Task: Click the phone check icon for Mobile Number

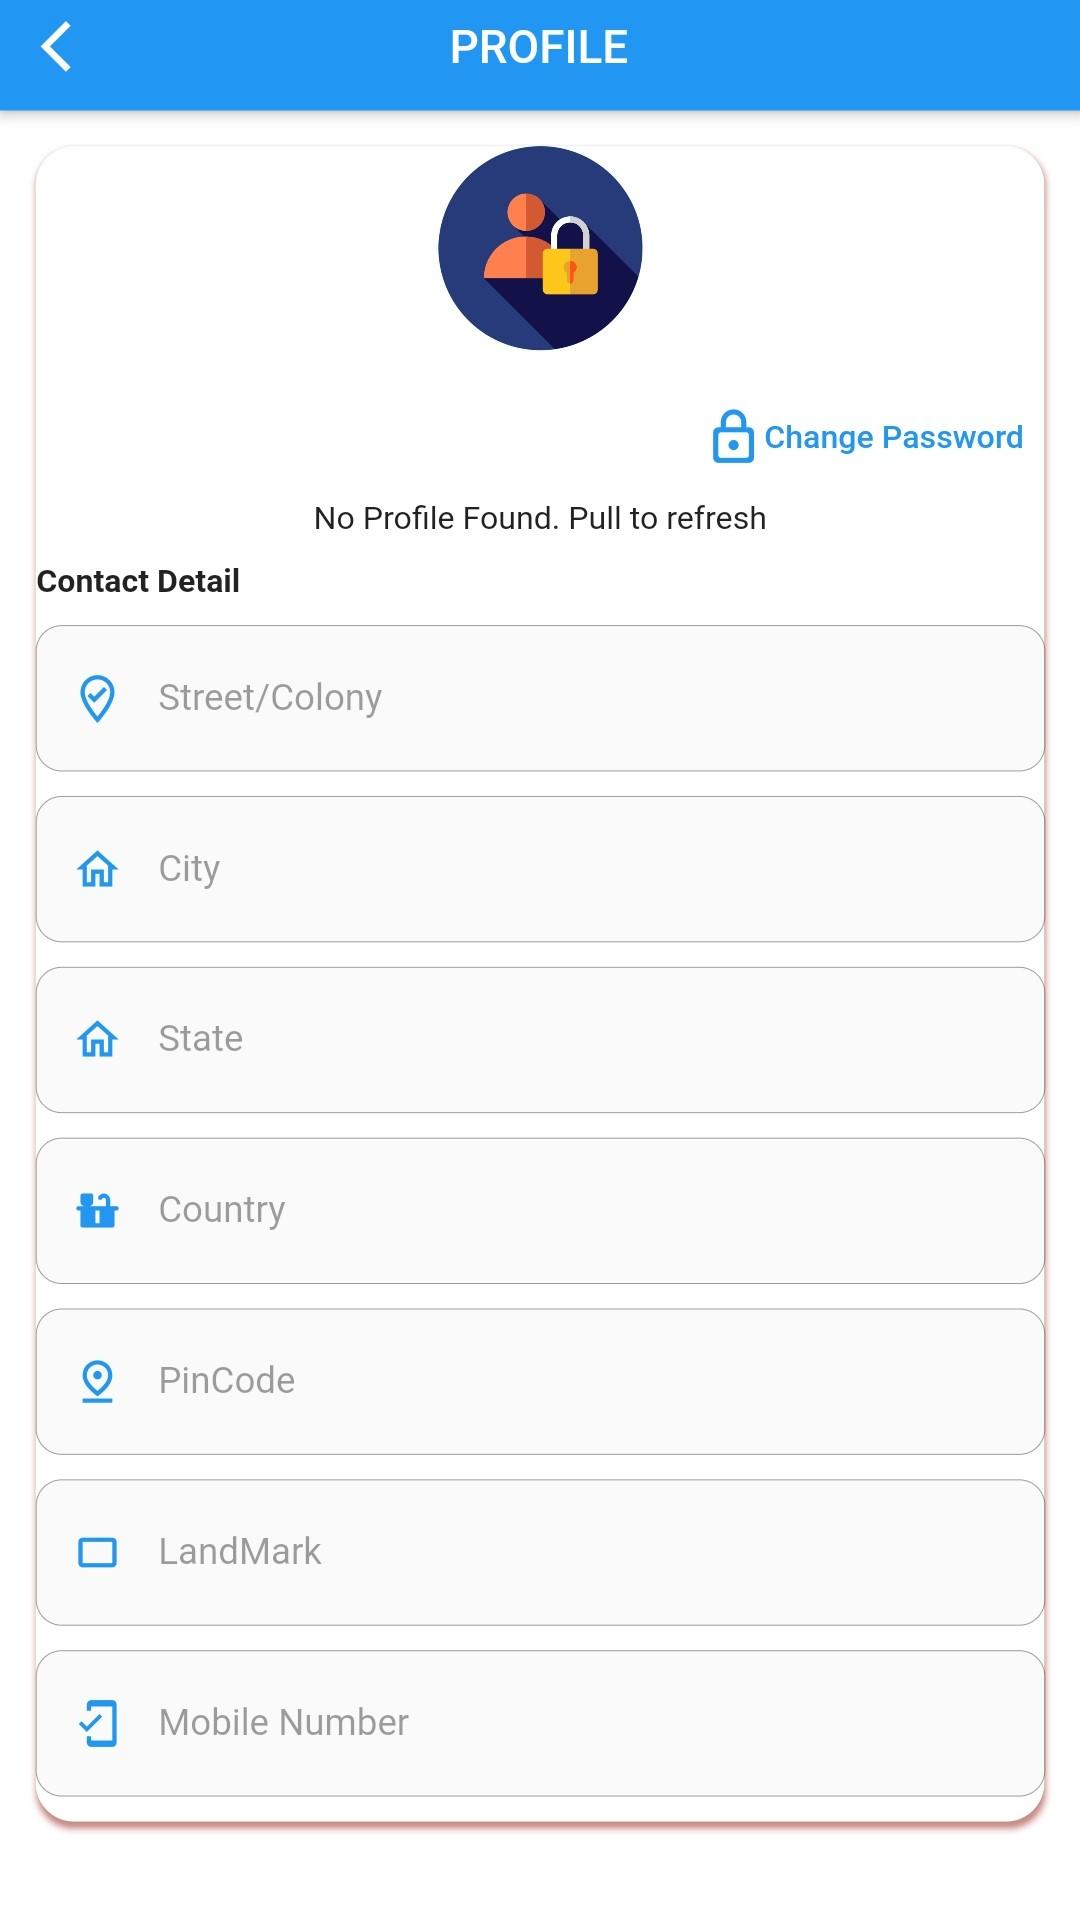Action: [97, 1723]
